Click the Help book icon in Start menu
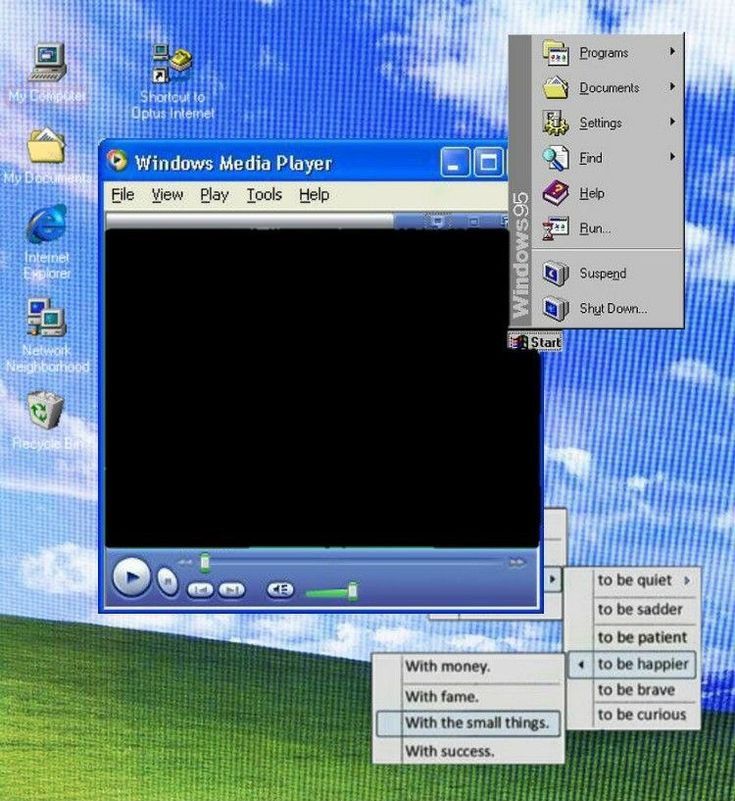Viewport: 735px width, 801px height. click(x=555, y=193)
